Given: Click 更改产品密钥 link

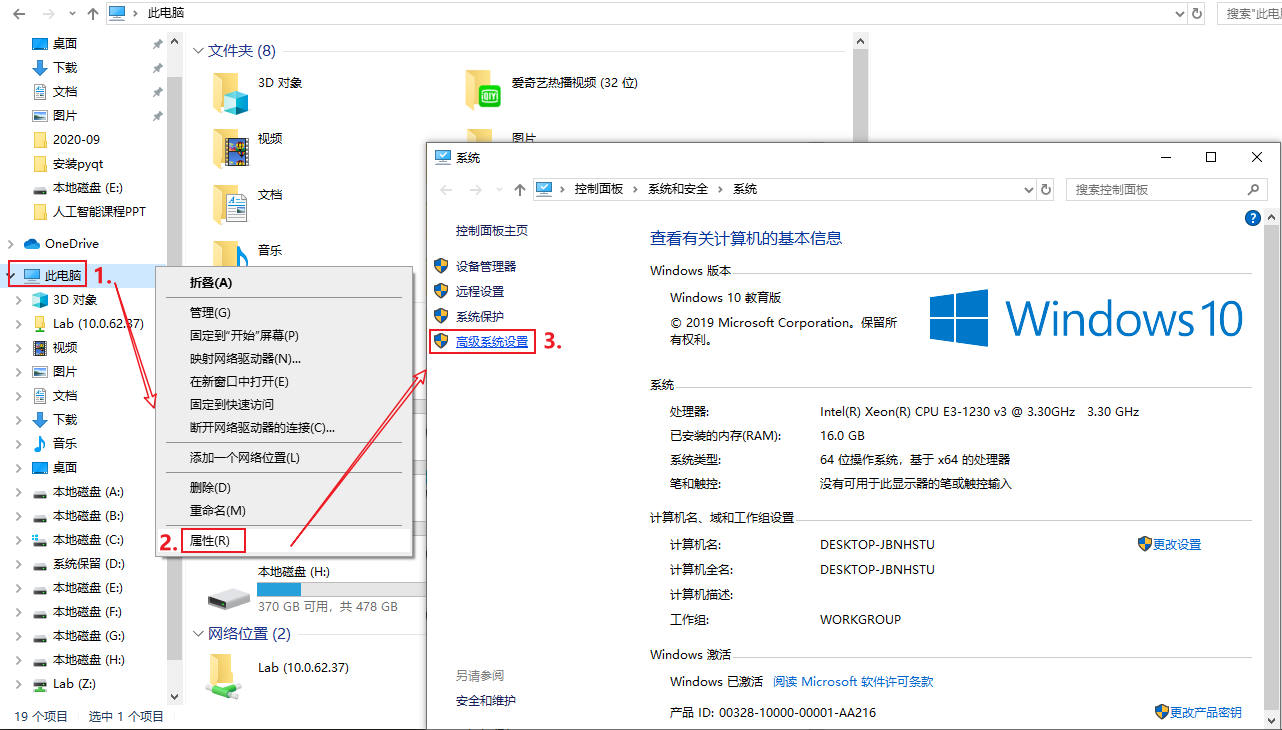Looking at the screenshot, I should pos(1206,712).
